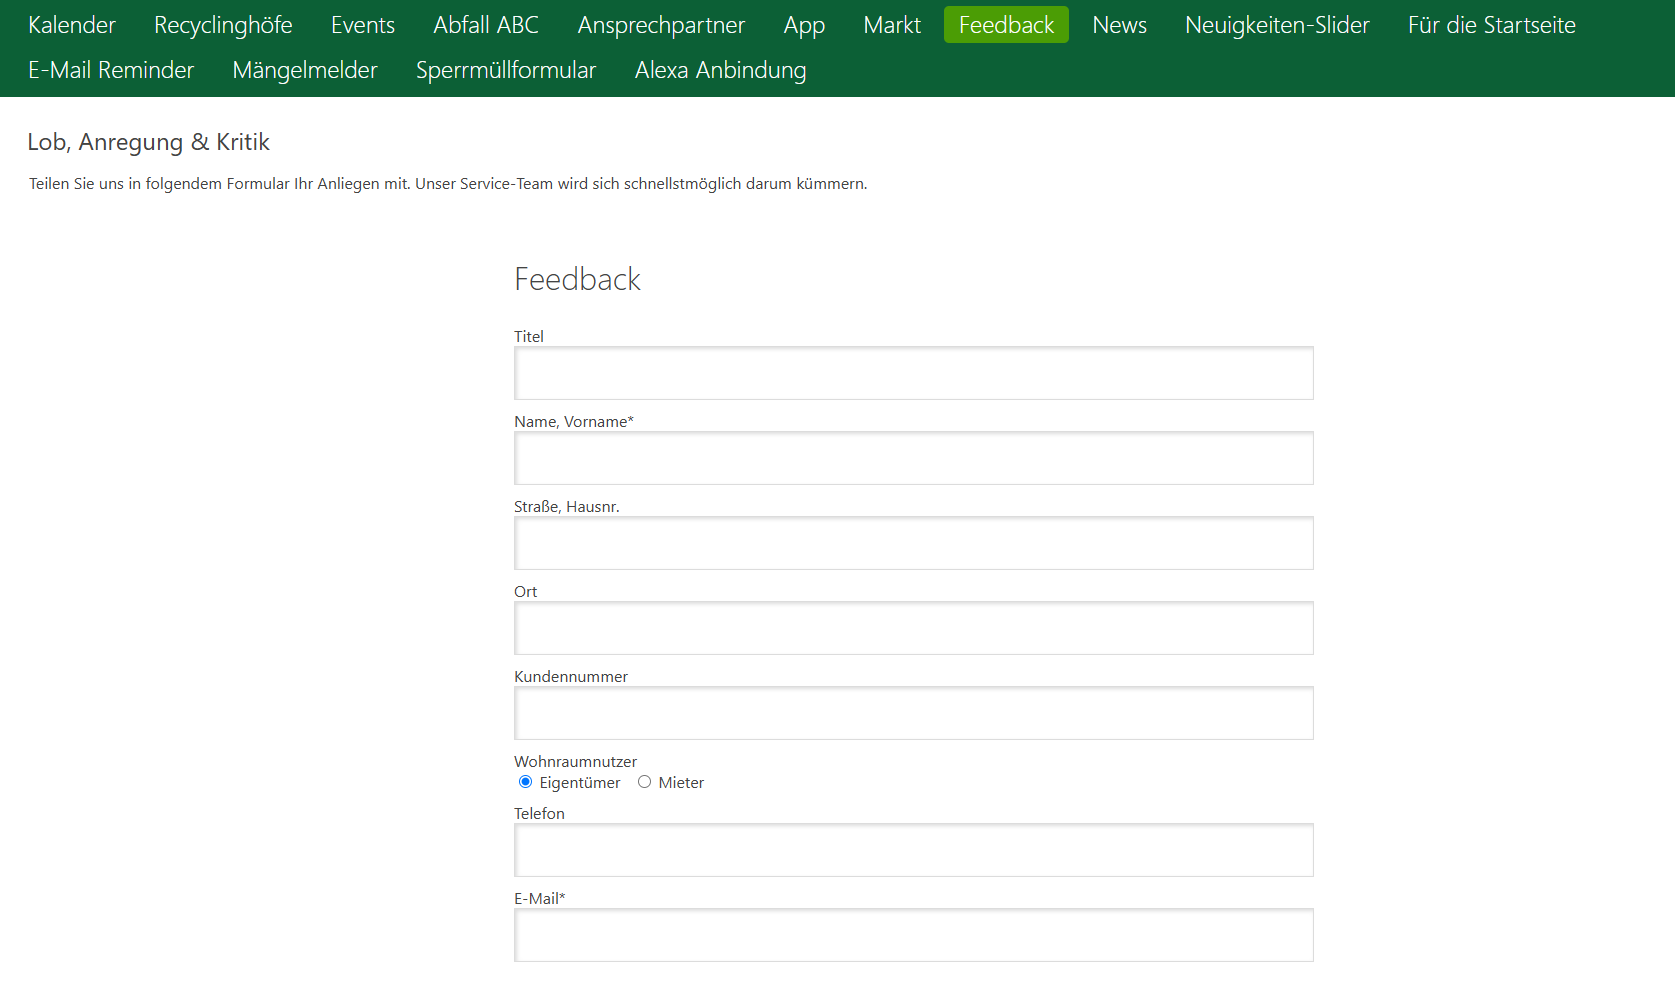Viewport: 1675px width, 995px height.
Task: Open the Mängelmelder page
Action: (x=305, y=70)
